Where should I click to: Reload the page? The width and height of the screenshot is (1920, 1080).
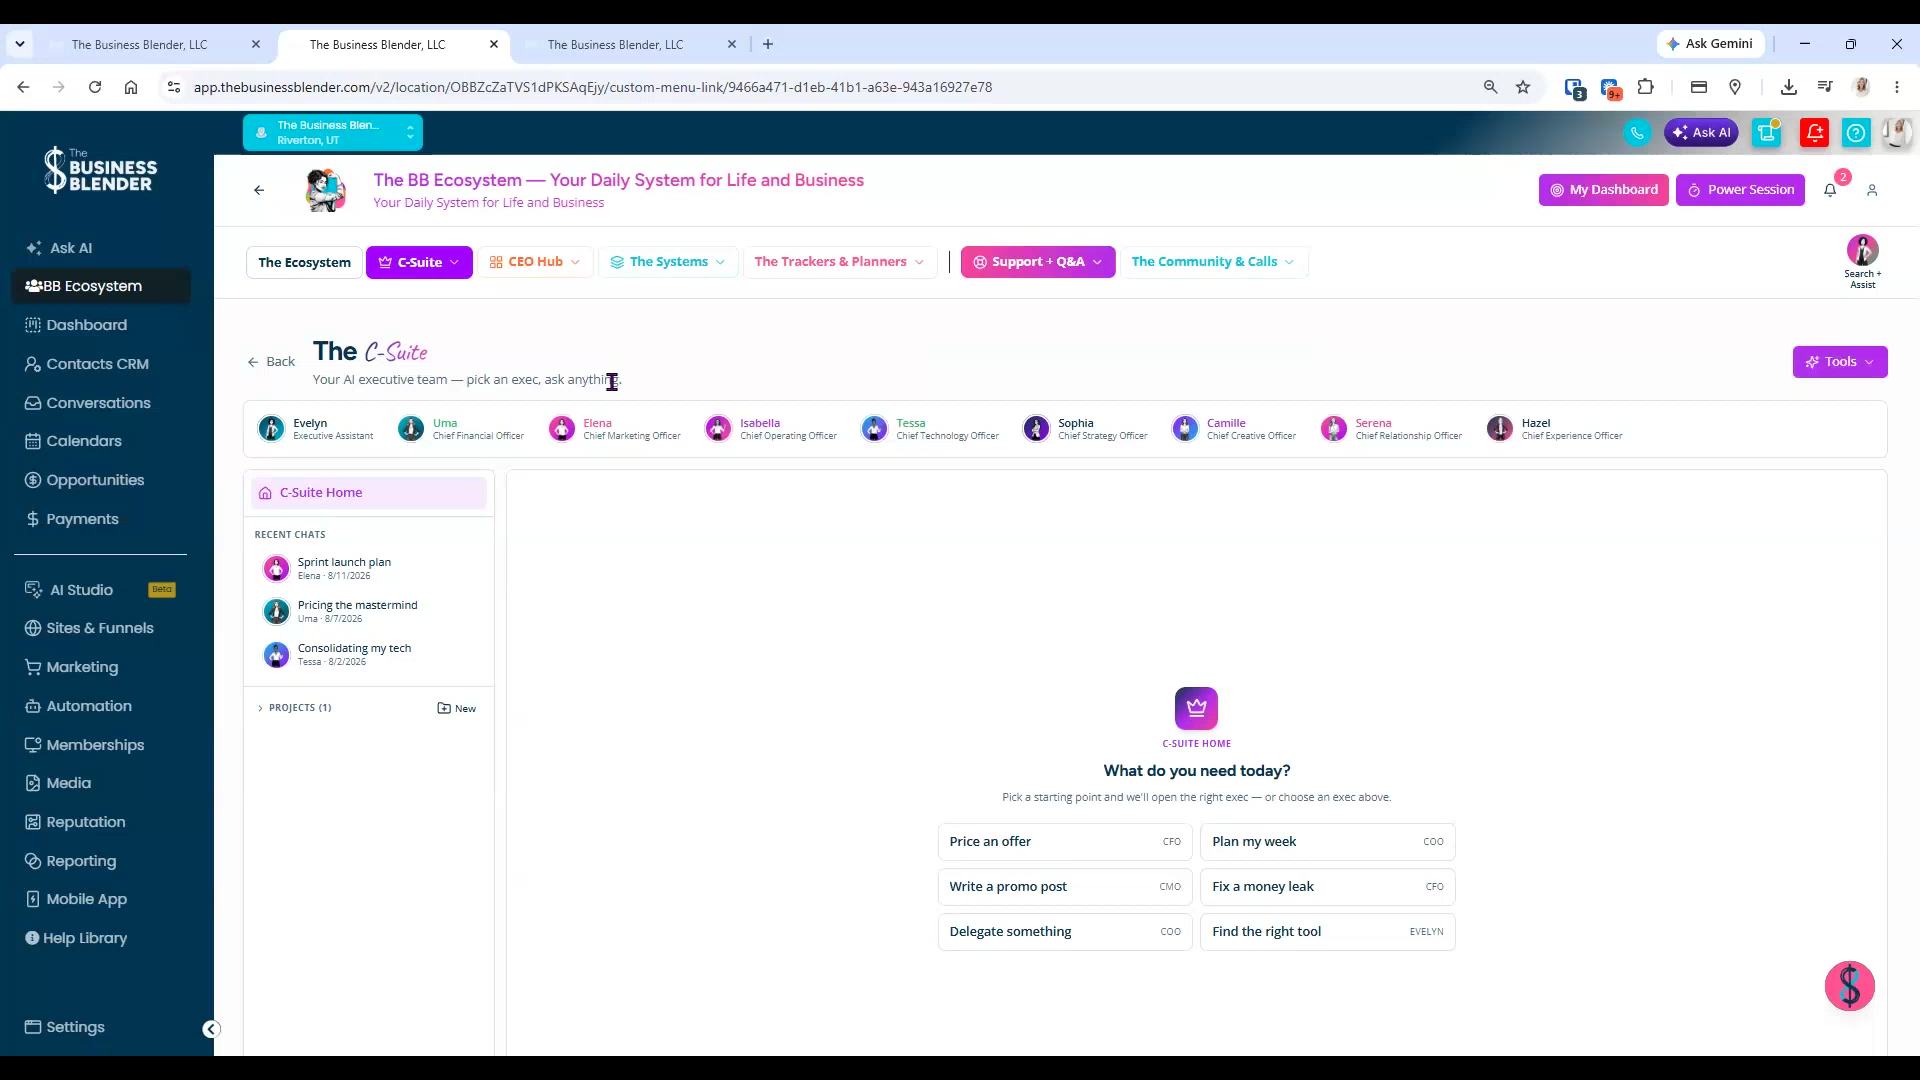coord(95,87)
